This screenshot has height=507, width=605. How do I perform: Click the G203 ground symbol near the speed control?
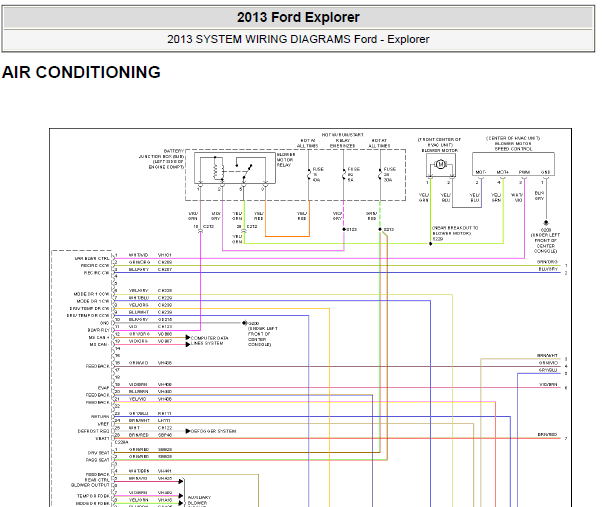click(x=546, y=223)
